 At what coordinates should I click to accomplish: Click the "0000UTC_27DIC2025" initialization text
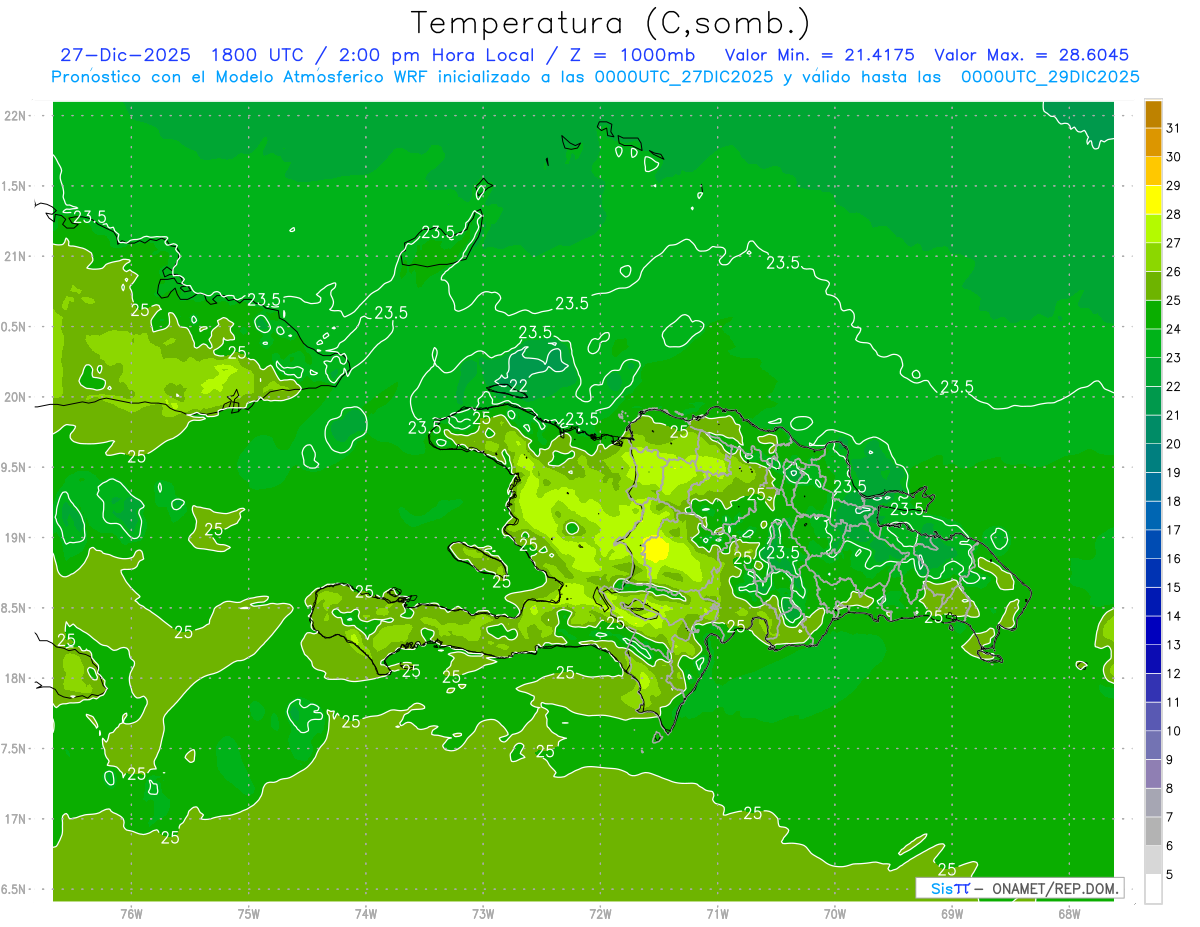coord(684,77)
